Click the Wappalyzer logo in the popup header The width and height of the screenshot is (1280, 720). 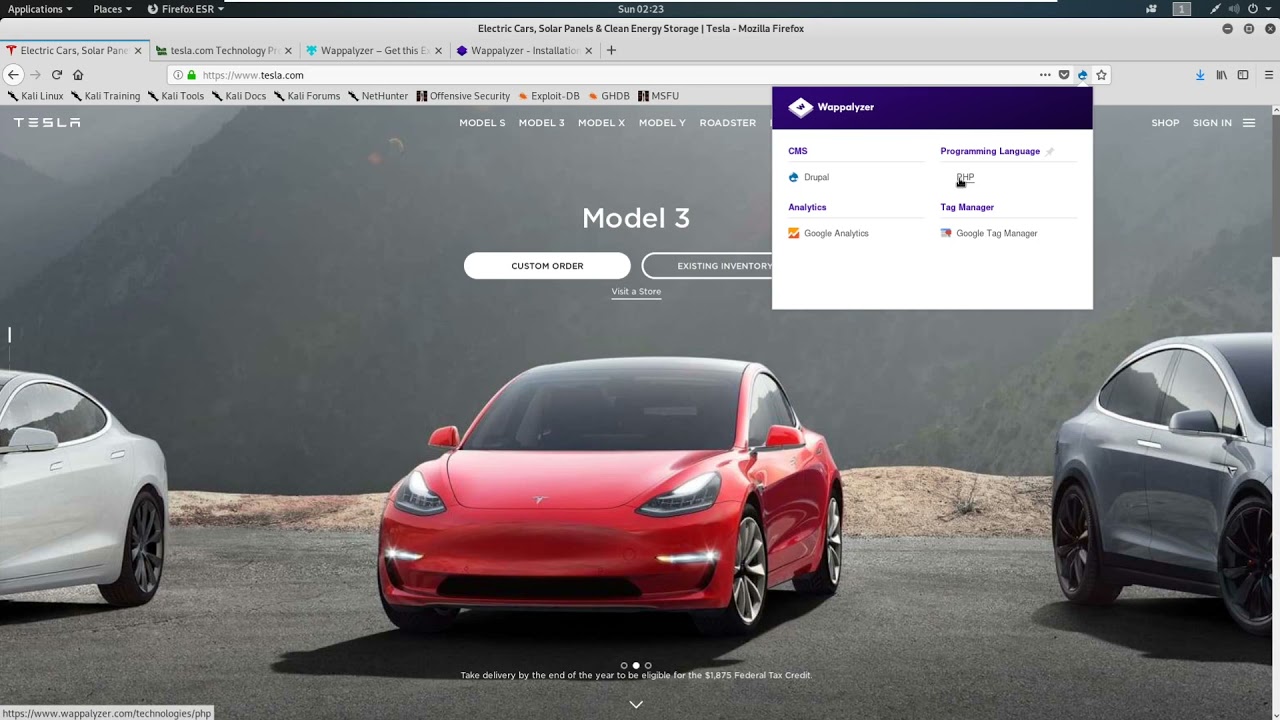click(831, 107)
